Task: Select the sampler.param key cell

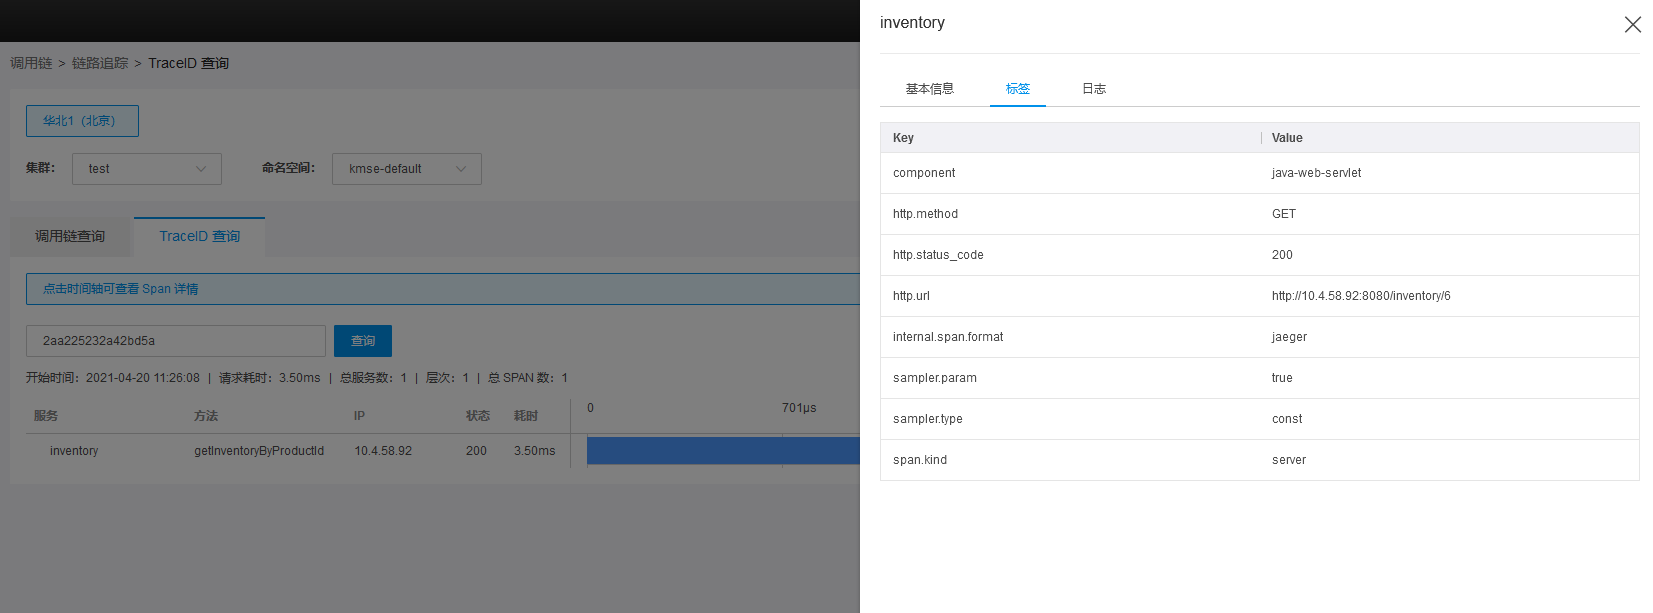Action: point(935,378)
